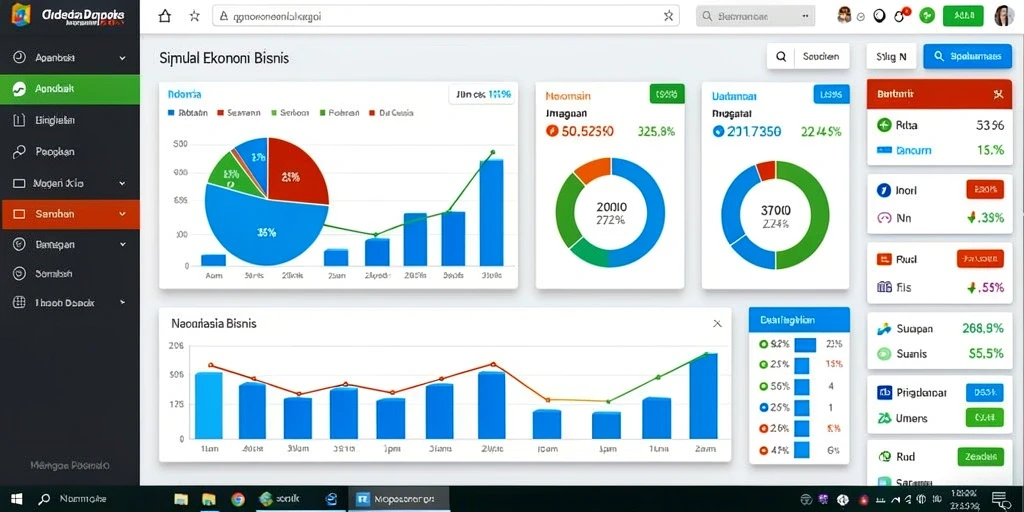1024x512 pixels.
Task: Expand the Sarobon sidebar item chevron
Action: [122, 214]
